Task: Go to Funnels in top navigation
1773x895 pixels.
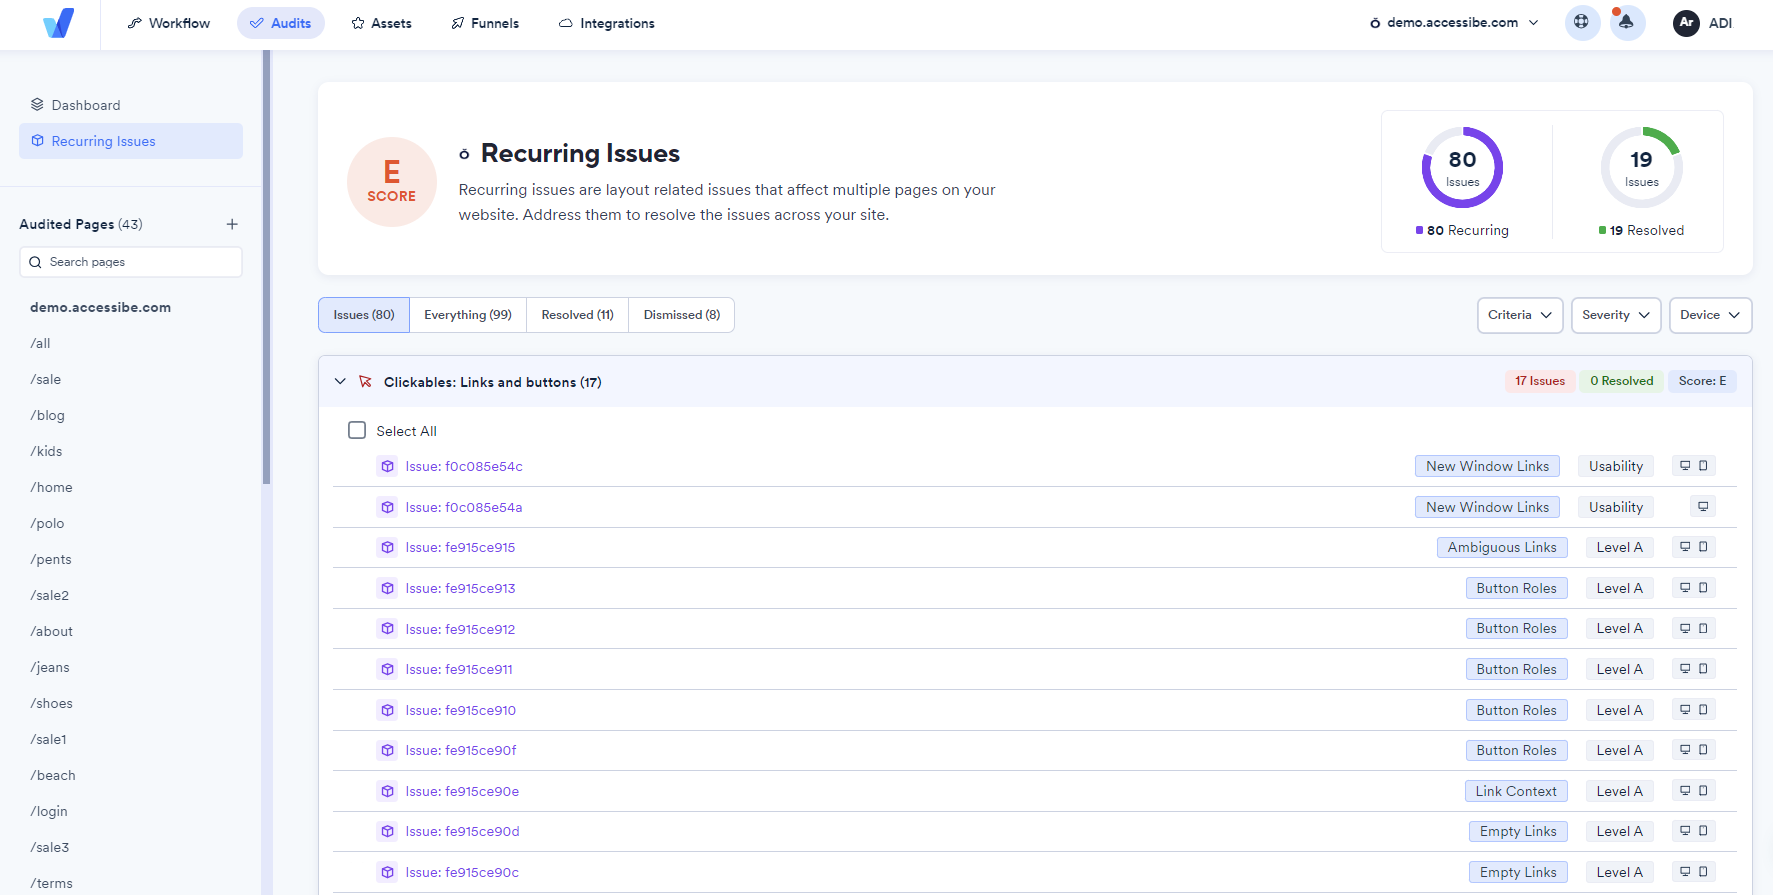Action: point(485,23)
